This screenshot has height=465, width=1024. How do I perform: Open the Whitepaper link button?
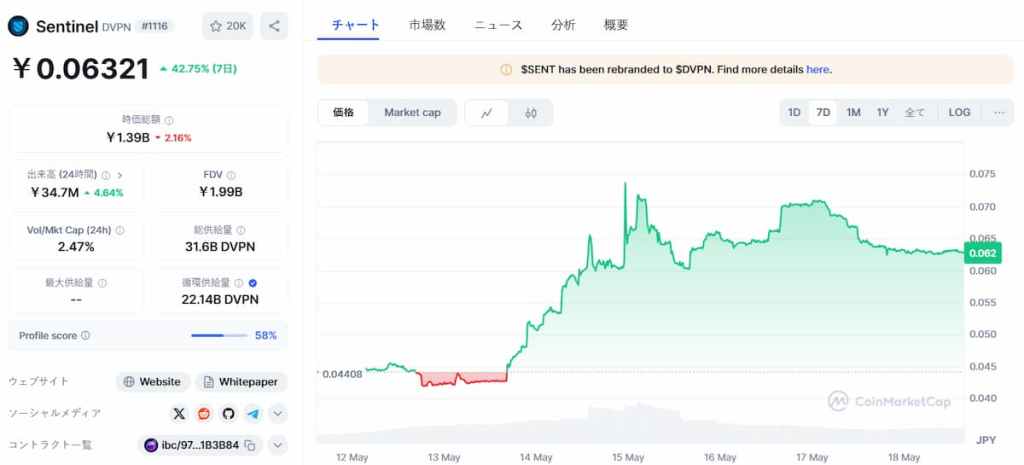coord(241,382)
